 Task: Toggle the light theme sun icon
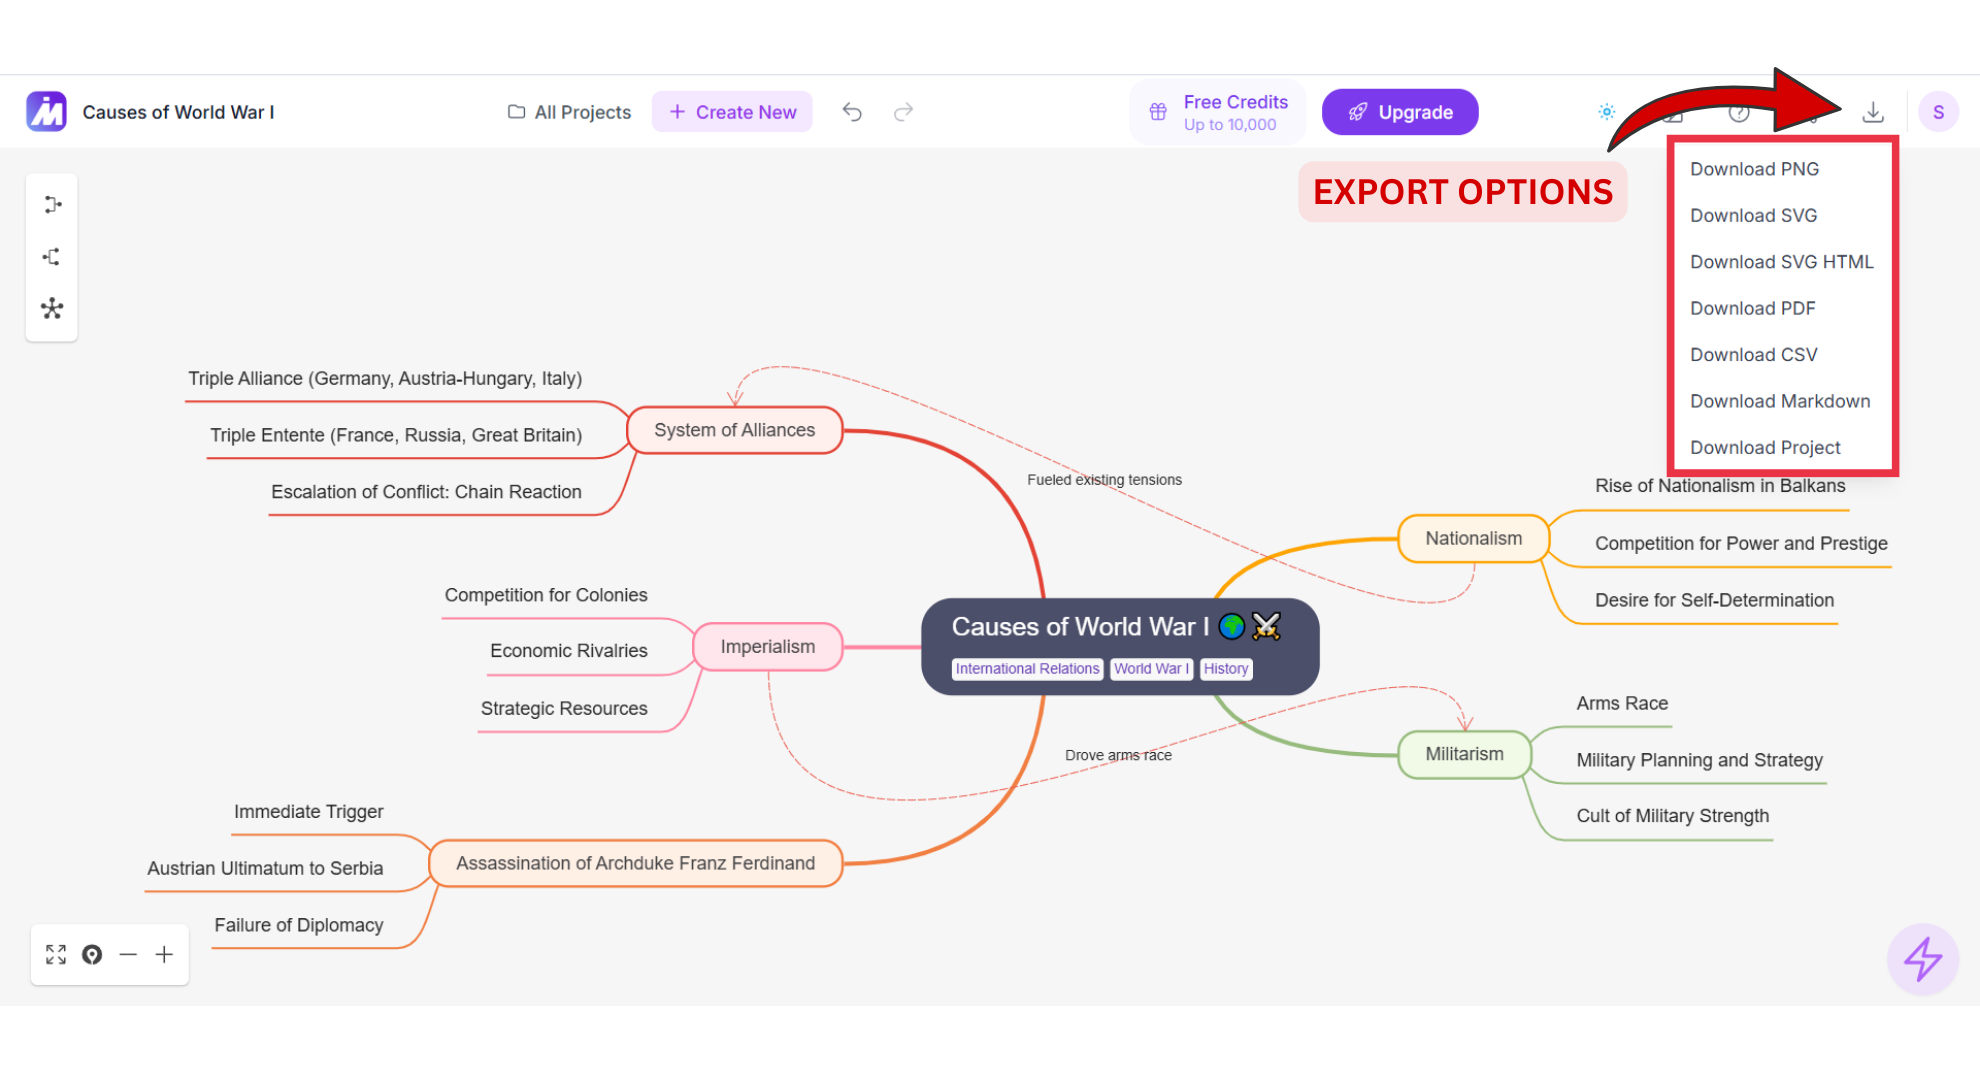pyautogui.click(x=1606, y=112)
